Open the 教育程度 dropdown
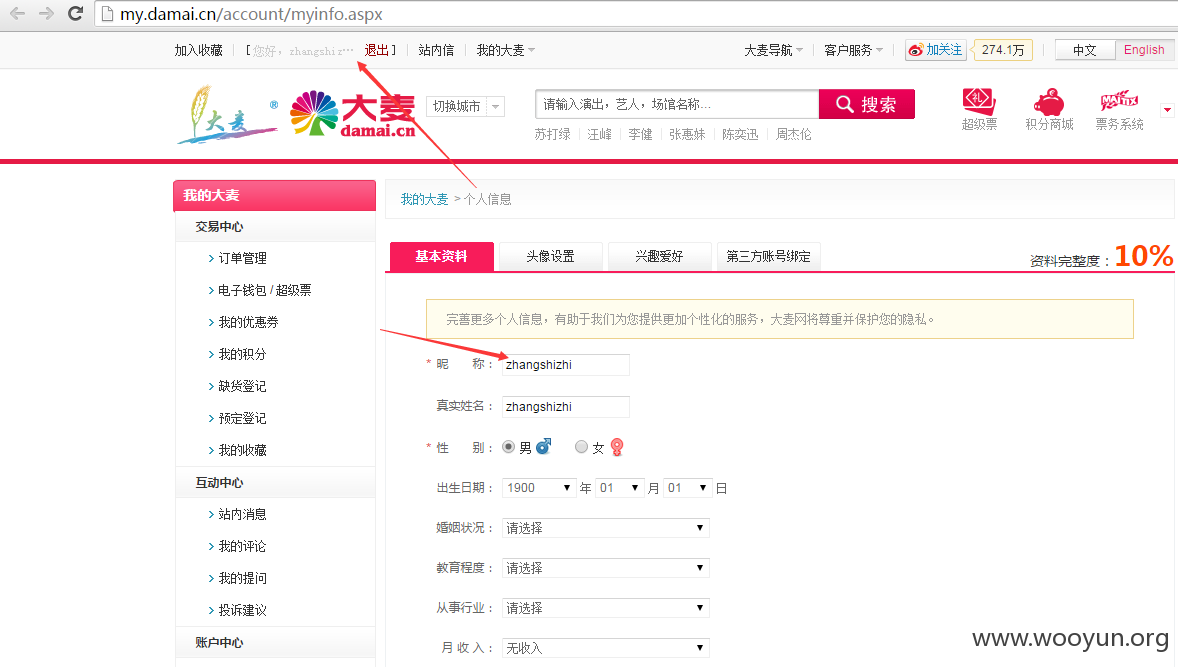This screenshot has width=1178, height=667. tap(606, 568)
